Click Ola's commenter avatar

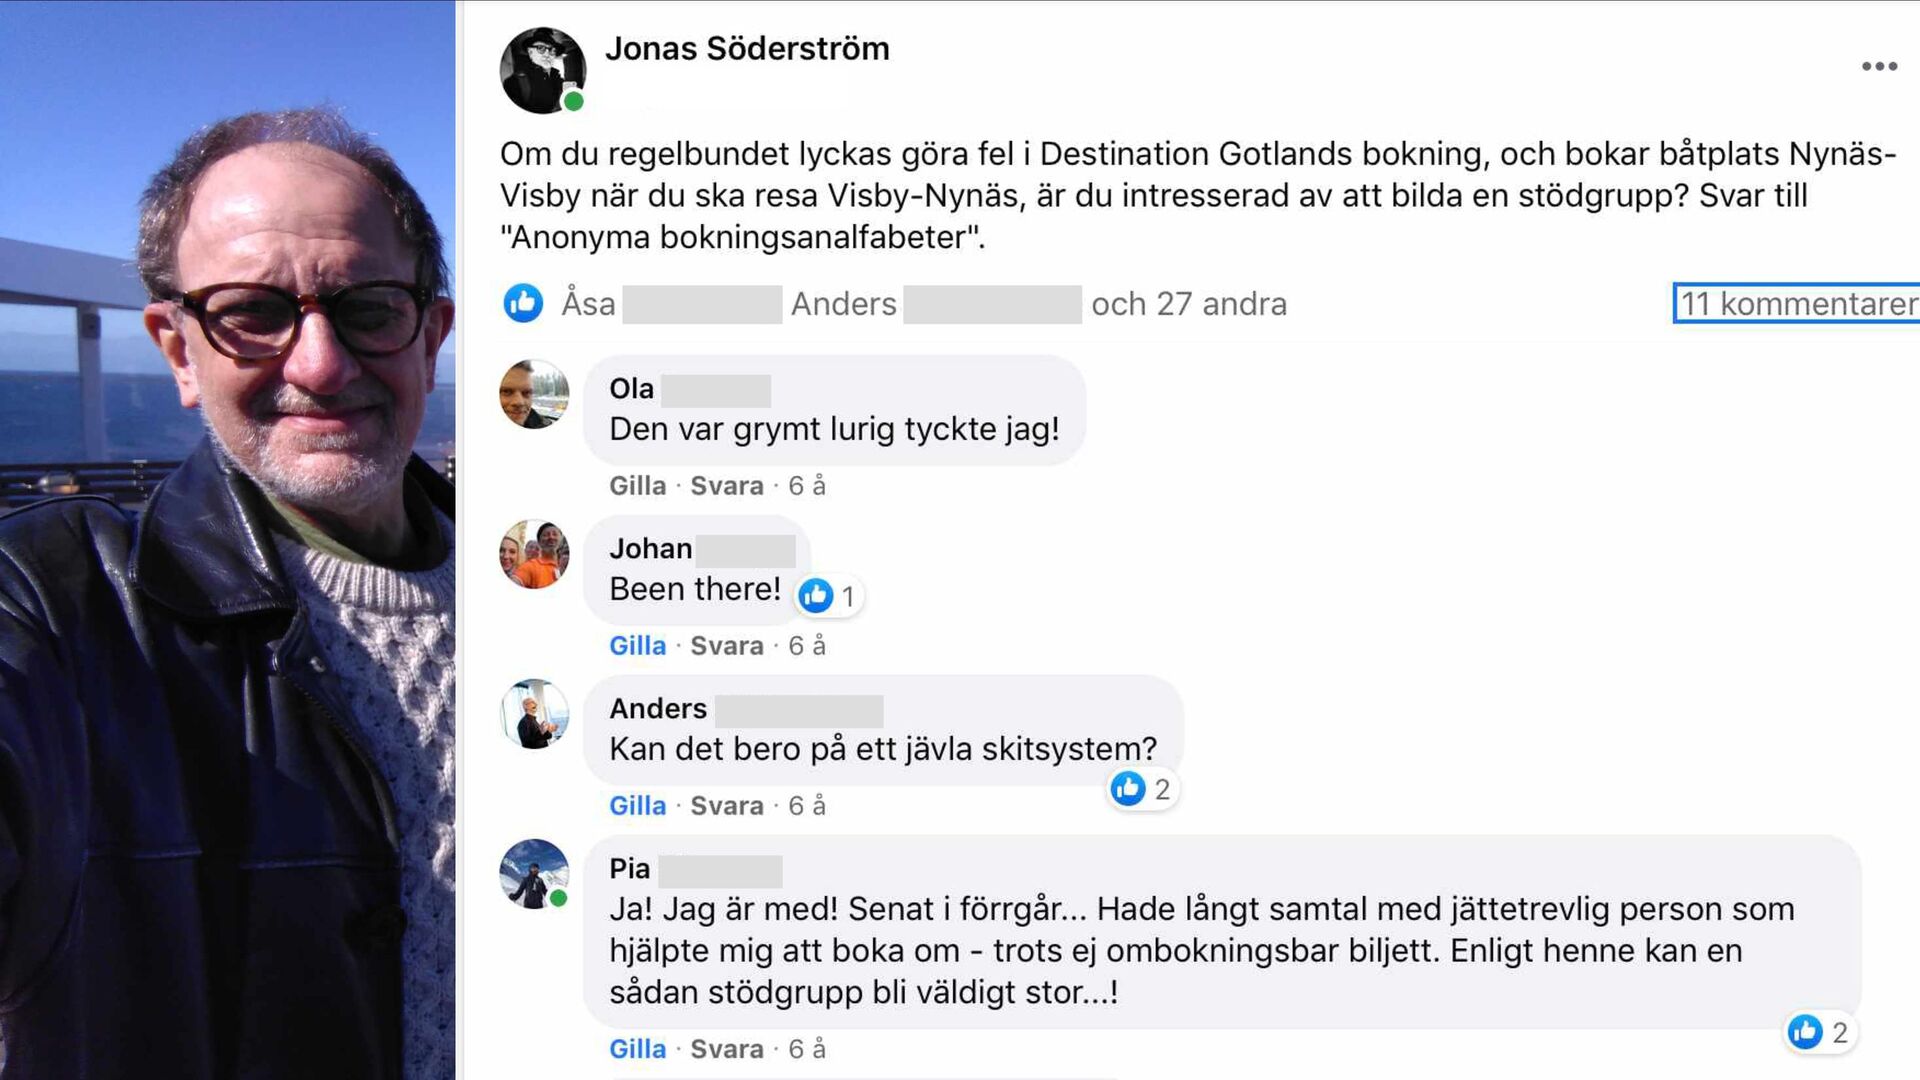tap(534, 394)
